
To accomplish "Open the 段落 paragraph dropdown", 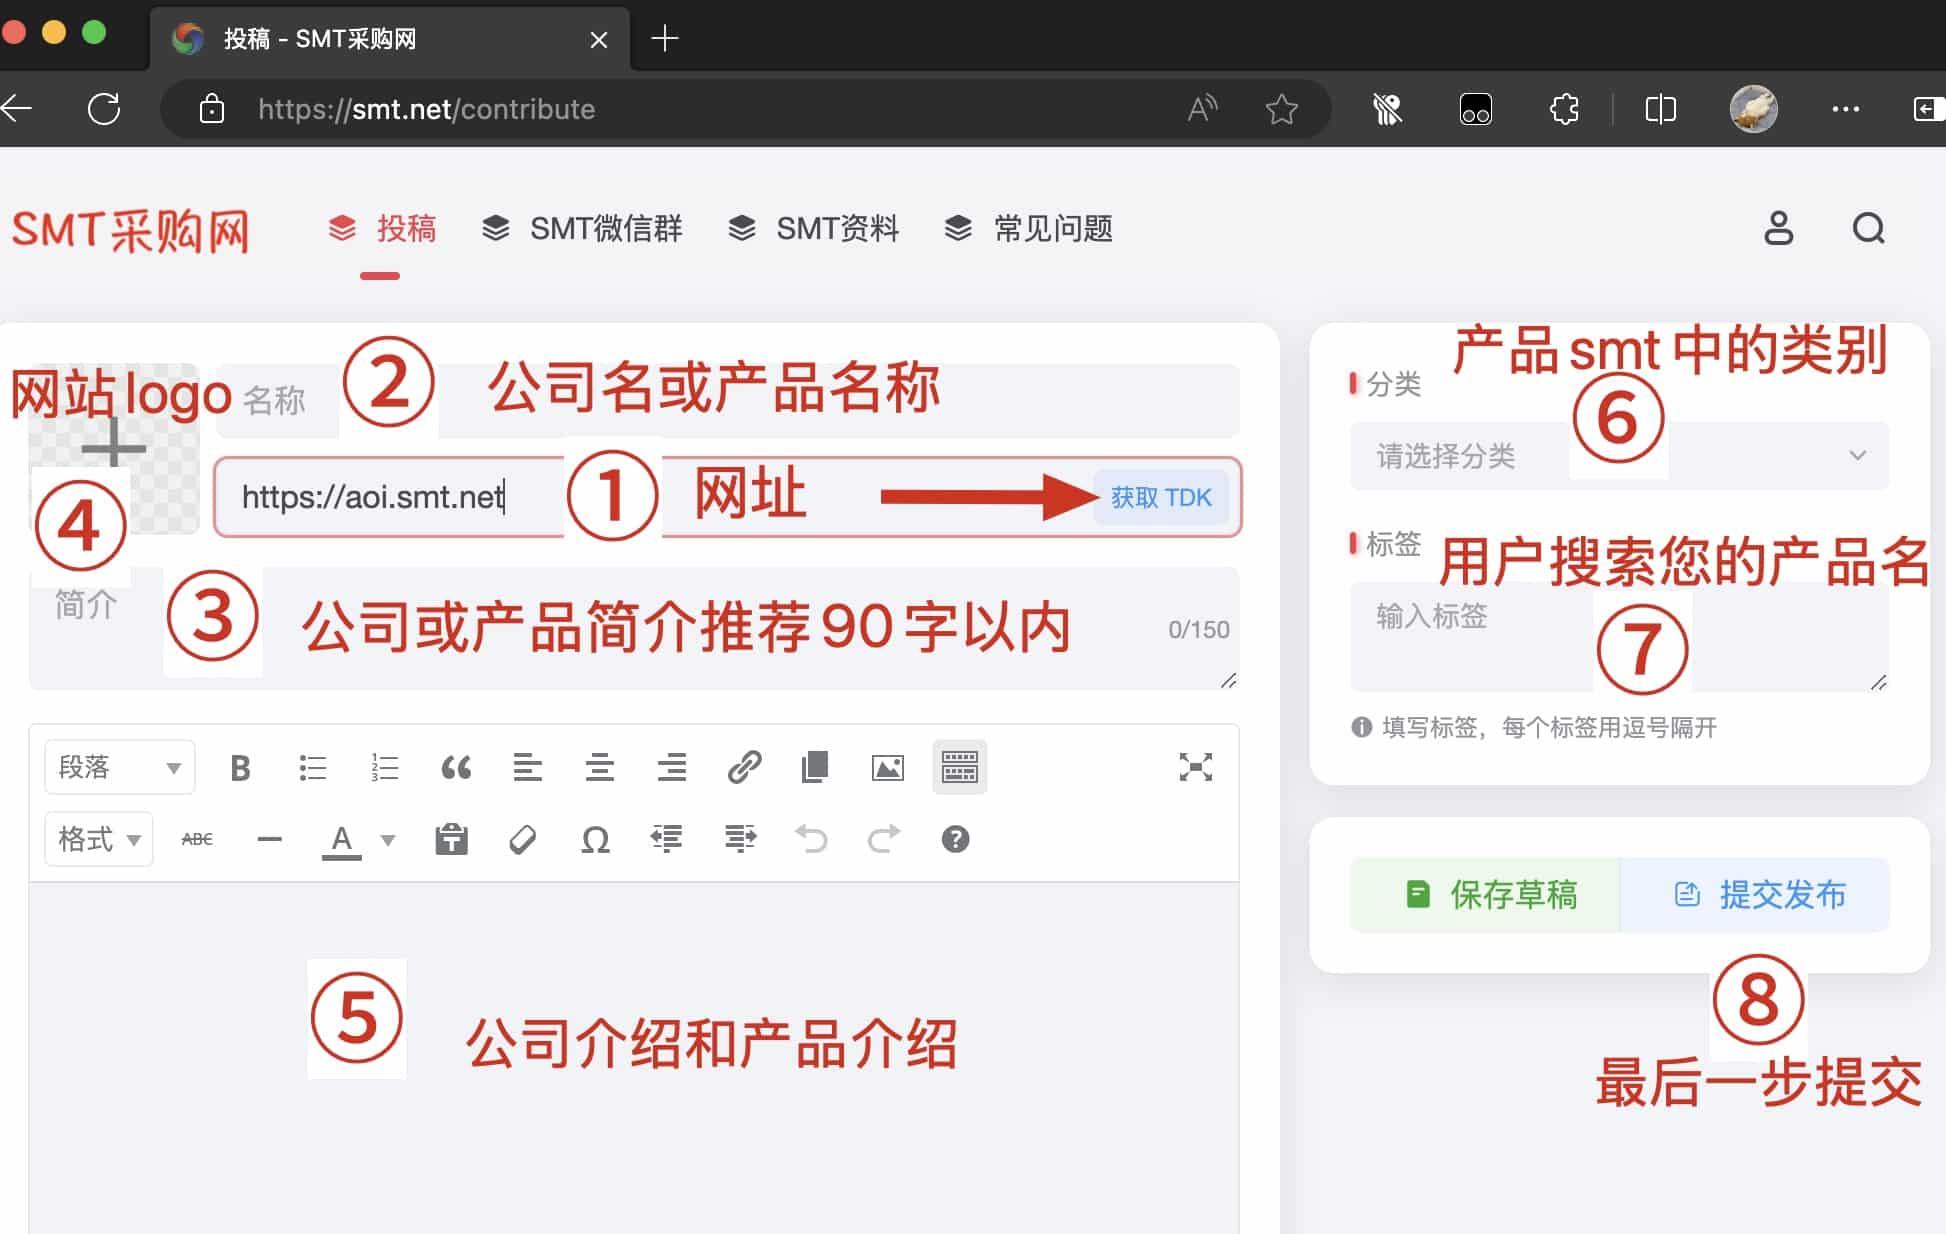I will [x=119, y=768].
